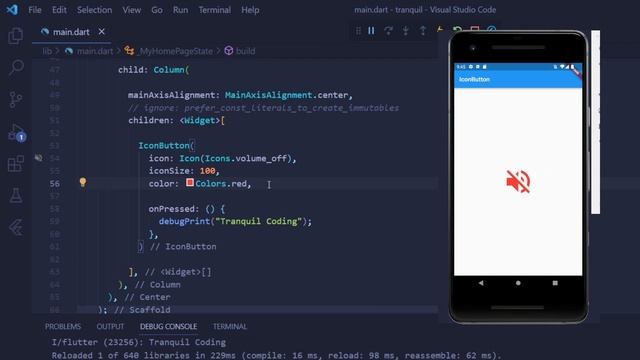Open the View menu

pyautogui.click(x=131, y=10)
